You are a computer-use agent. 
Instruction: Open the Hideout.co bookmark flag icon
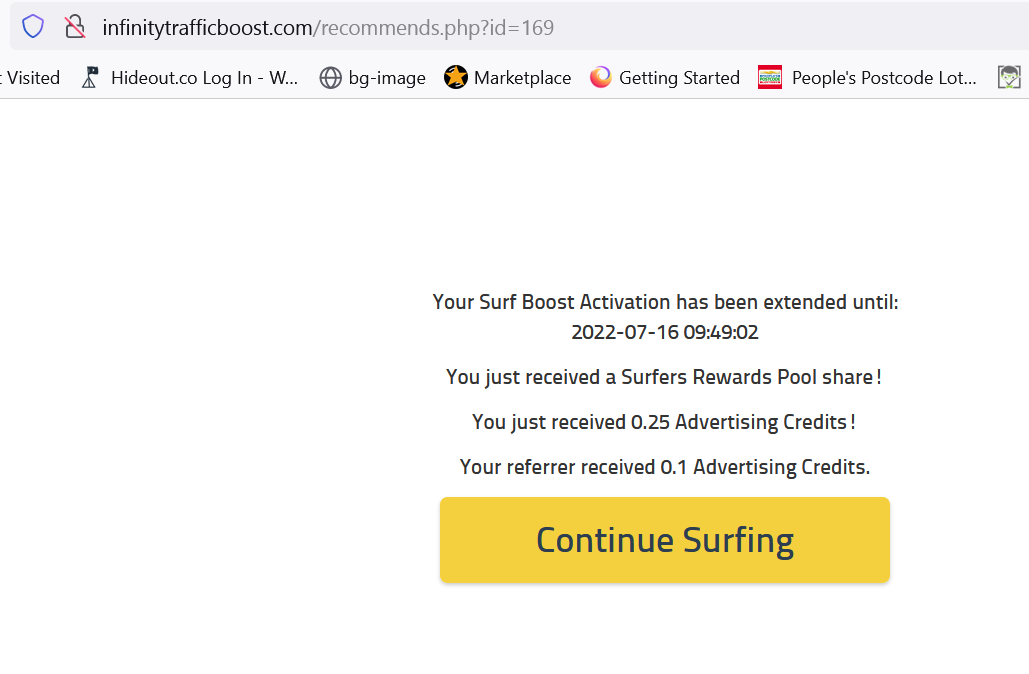tap(90, 77)
